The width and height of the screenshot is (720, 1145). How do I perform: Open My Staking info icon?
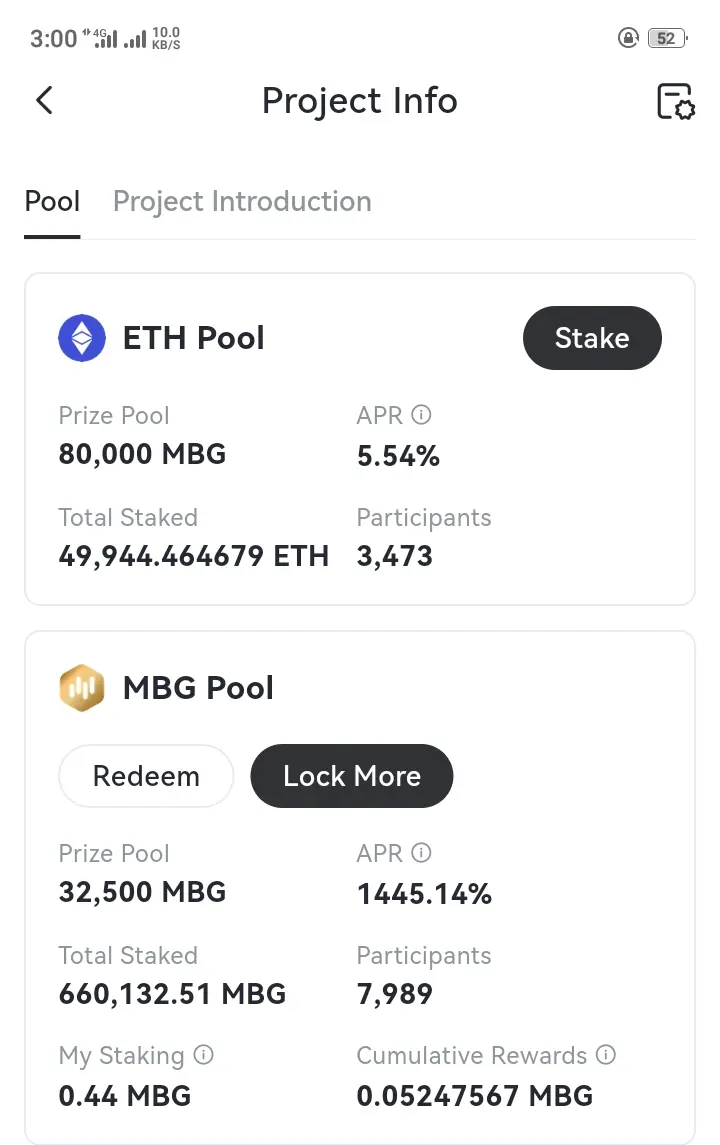coord(203,1054)
